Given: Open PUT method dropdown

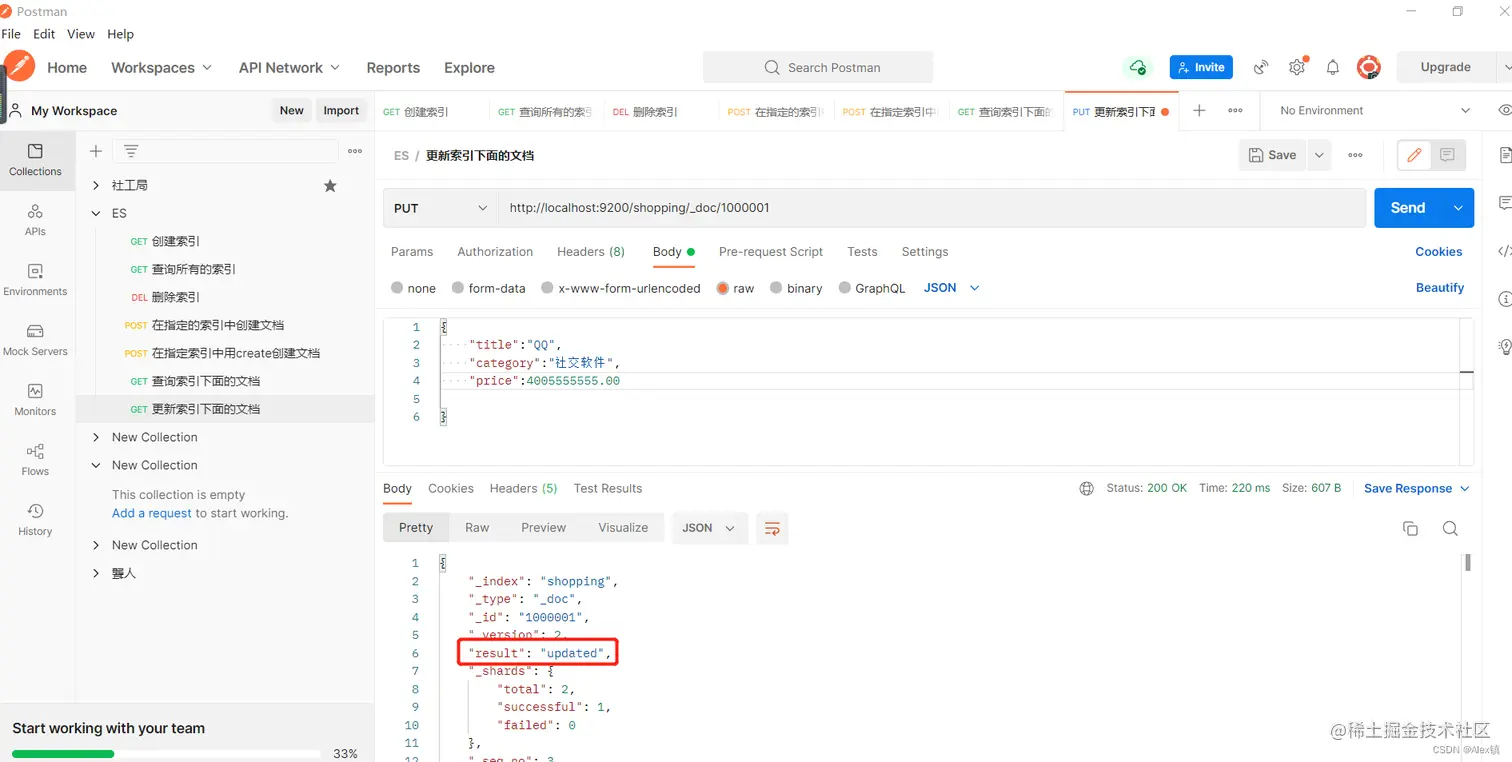Looking at the screenshot, I should (x=440, y=208).
